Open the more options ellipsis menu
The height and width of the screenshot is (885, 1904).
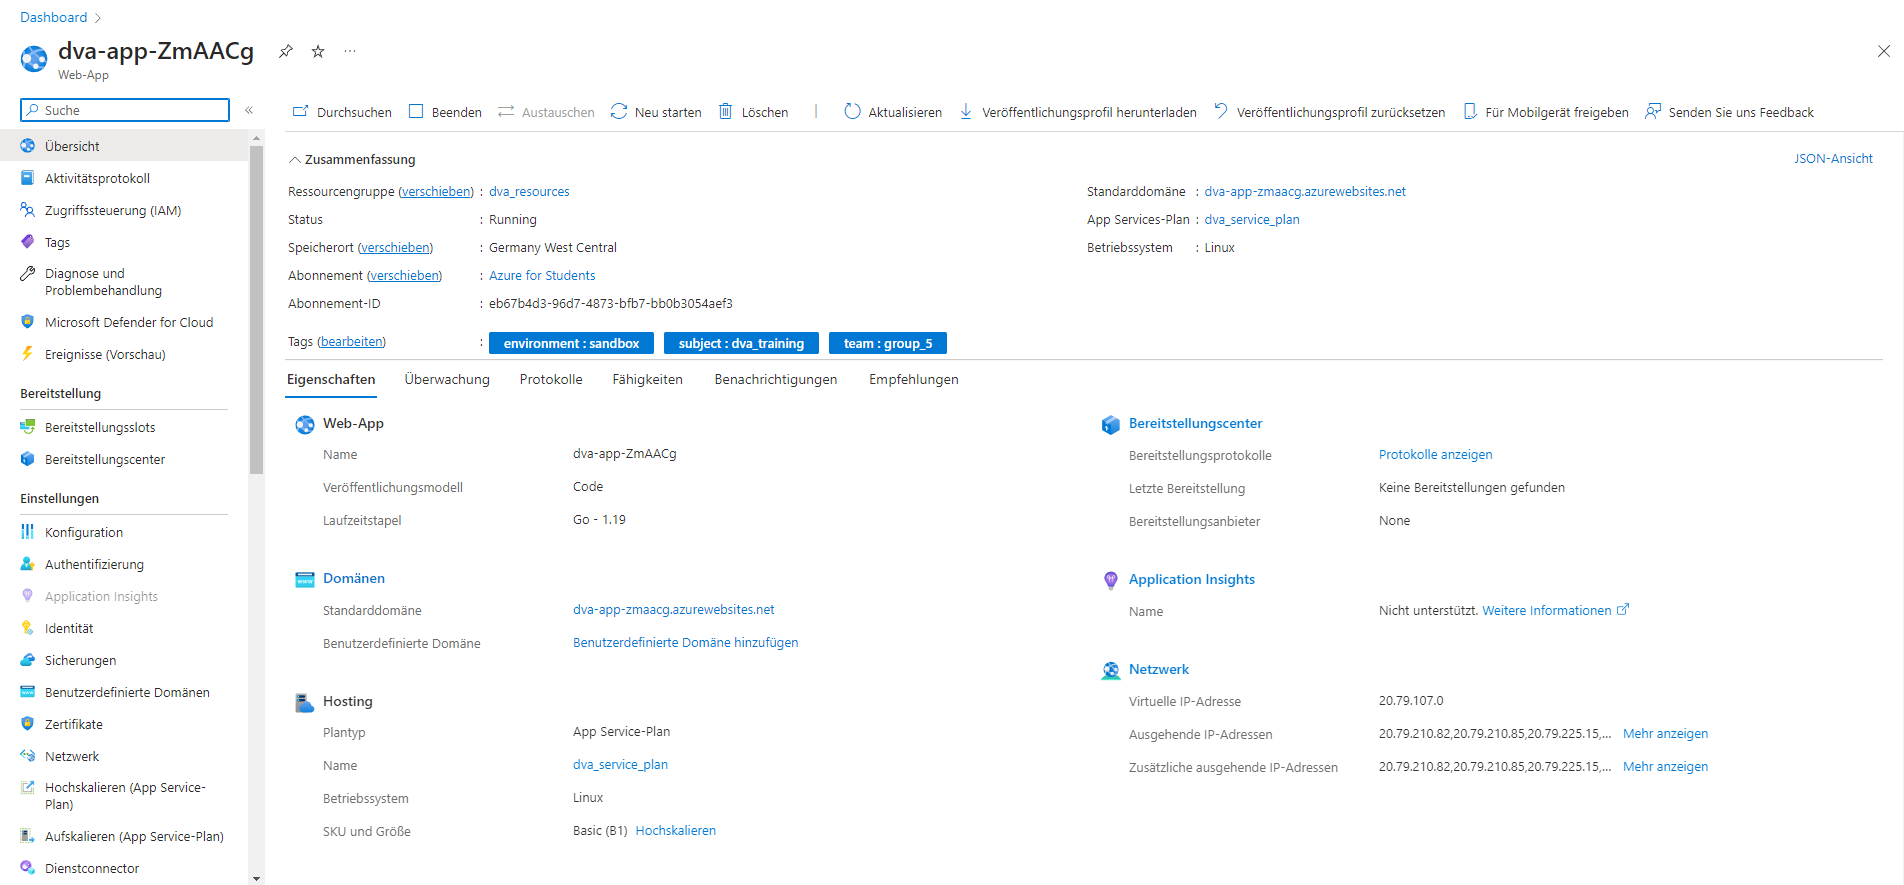350,51
